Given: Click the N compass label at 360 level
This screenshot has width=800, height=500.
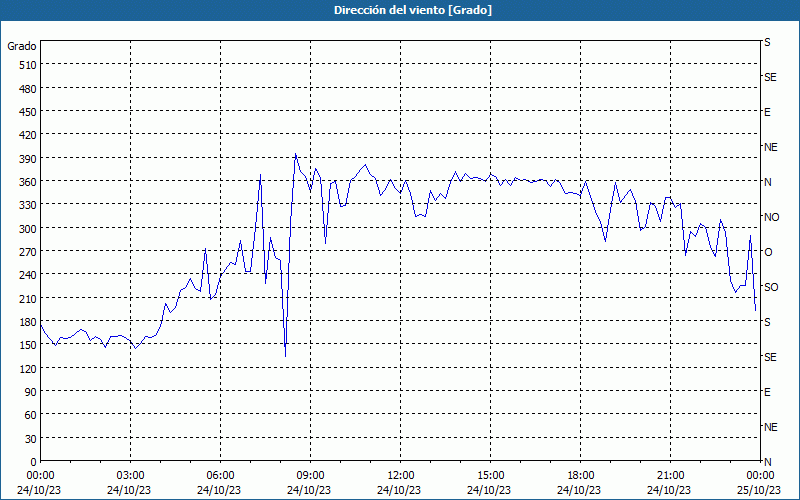Looking at the screenshot, I should coord(767,182).
